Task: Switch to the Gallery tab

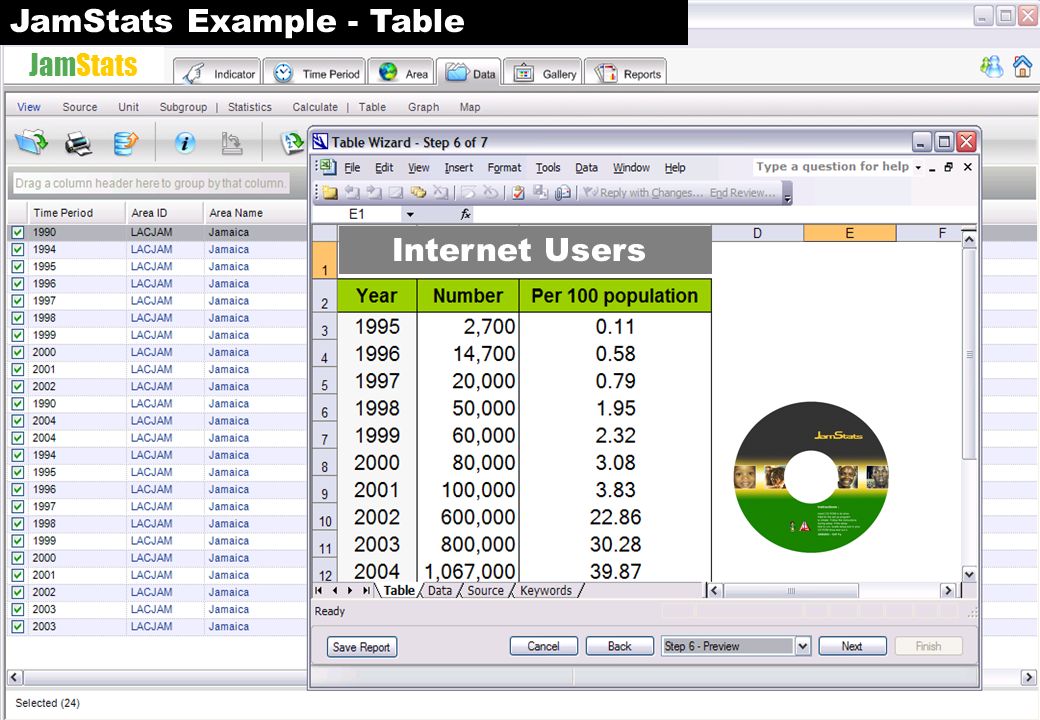Action: 543,72
